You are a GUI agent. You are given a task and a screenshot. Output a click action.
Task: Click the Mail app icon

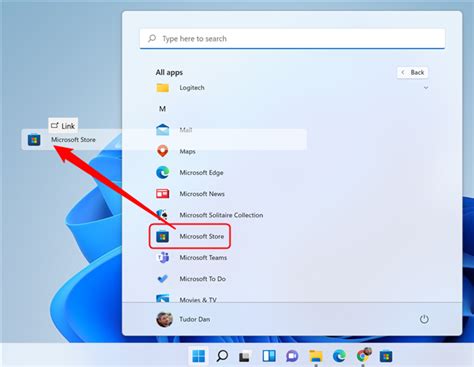tap(163, 130)
